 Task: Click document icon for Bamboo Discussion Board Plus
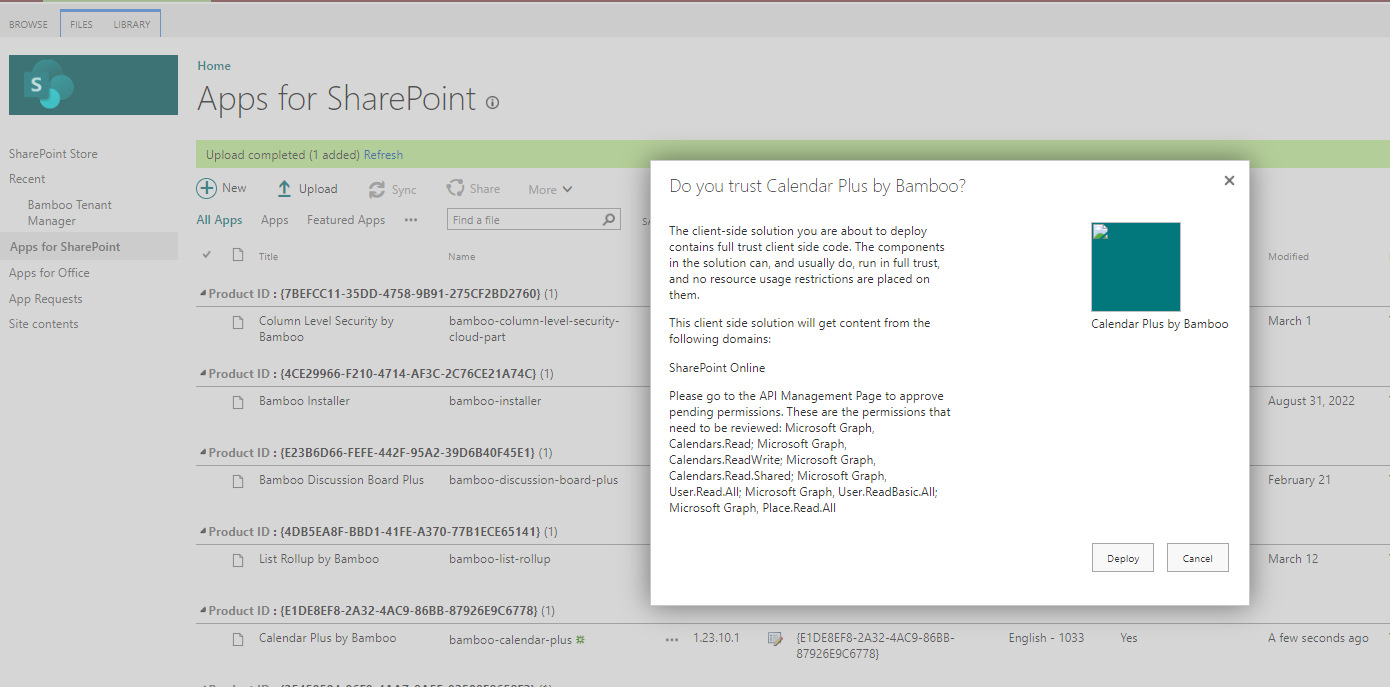(238, 481)
